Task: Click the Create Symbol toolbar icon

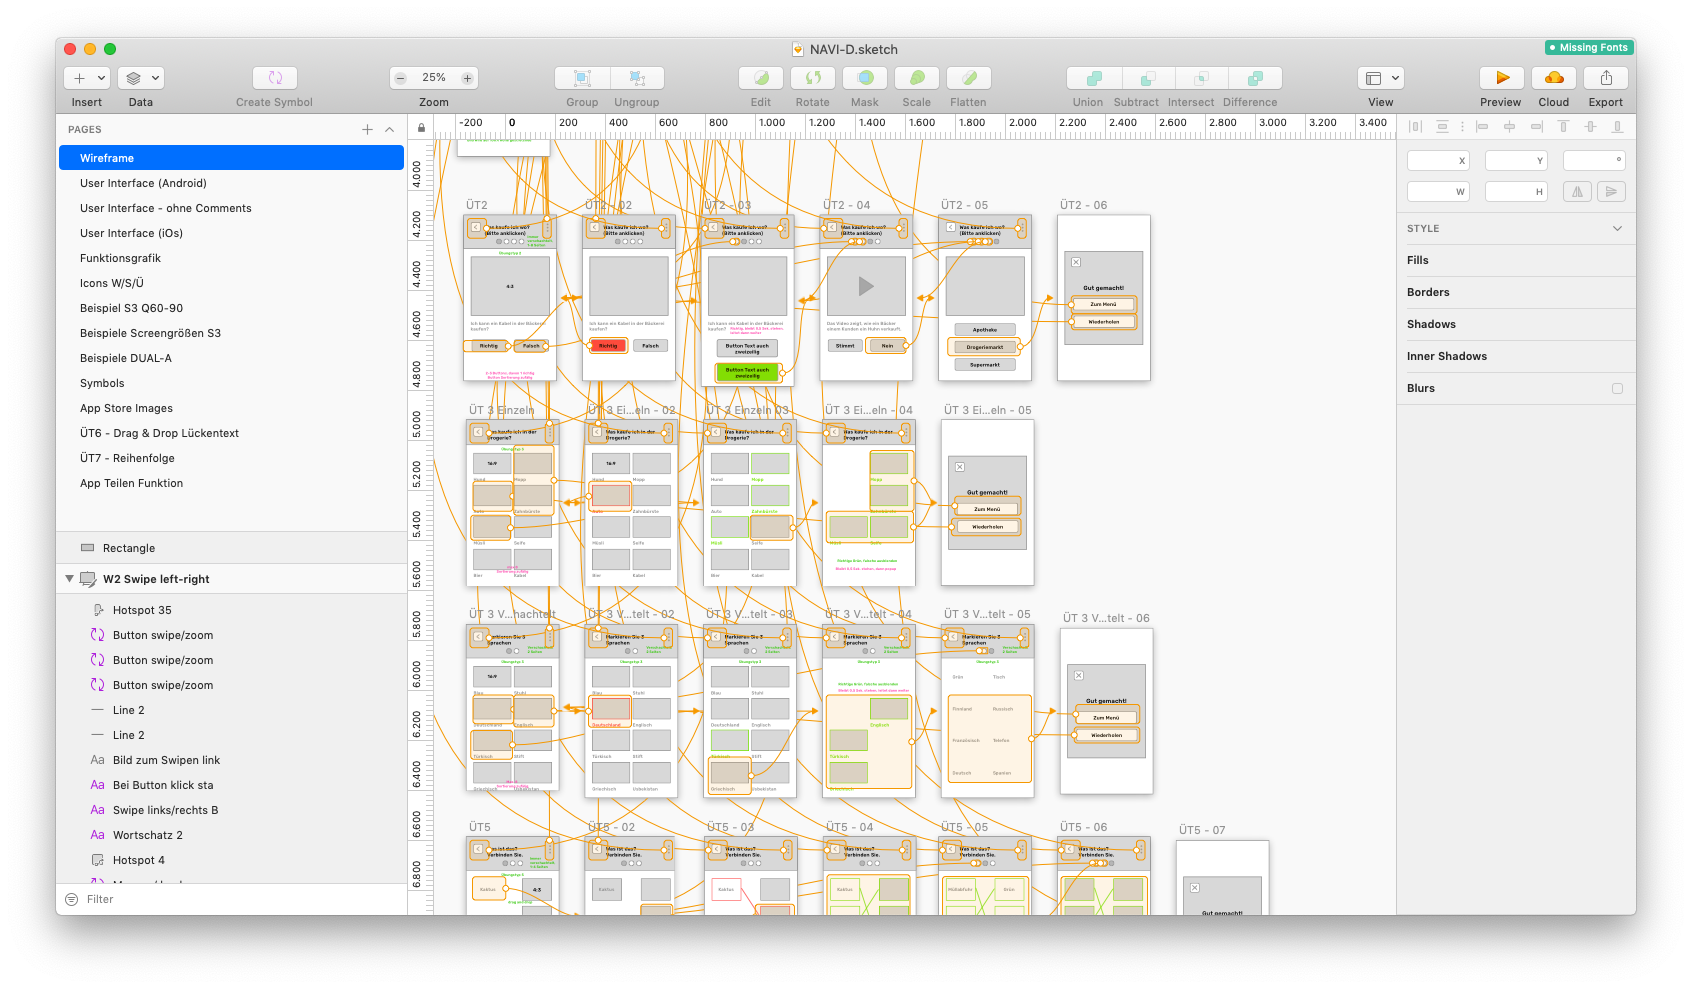Action: click(x=275, y=78)
